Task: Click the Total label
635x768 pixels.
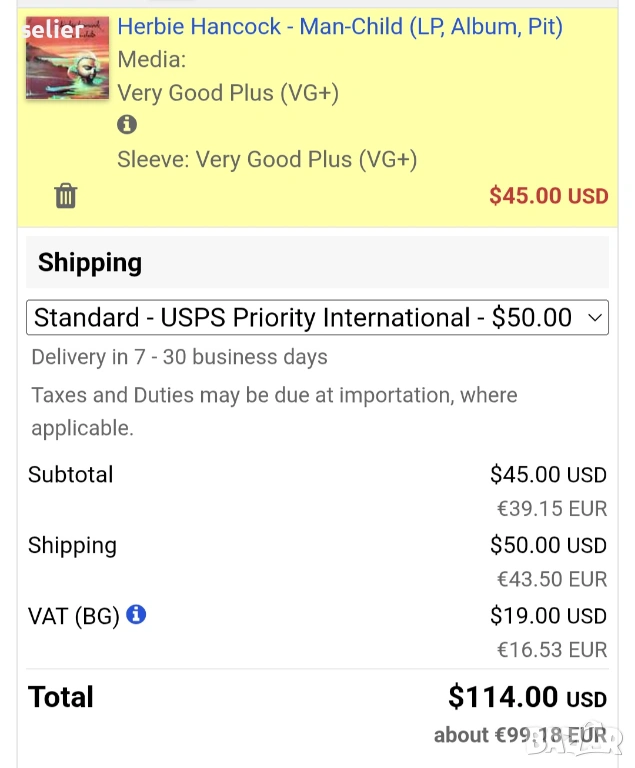Action: tap(61, 697)
